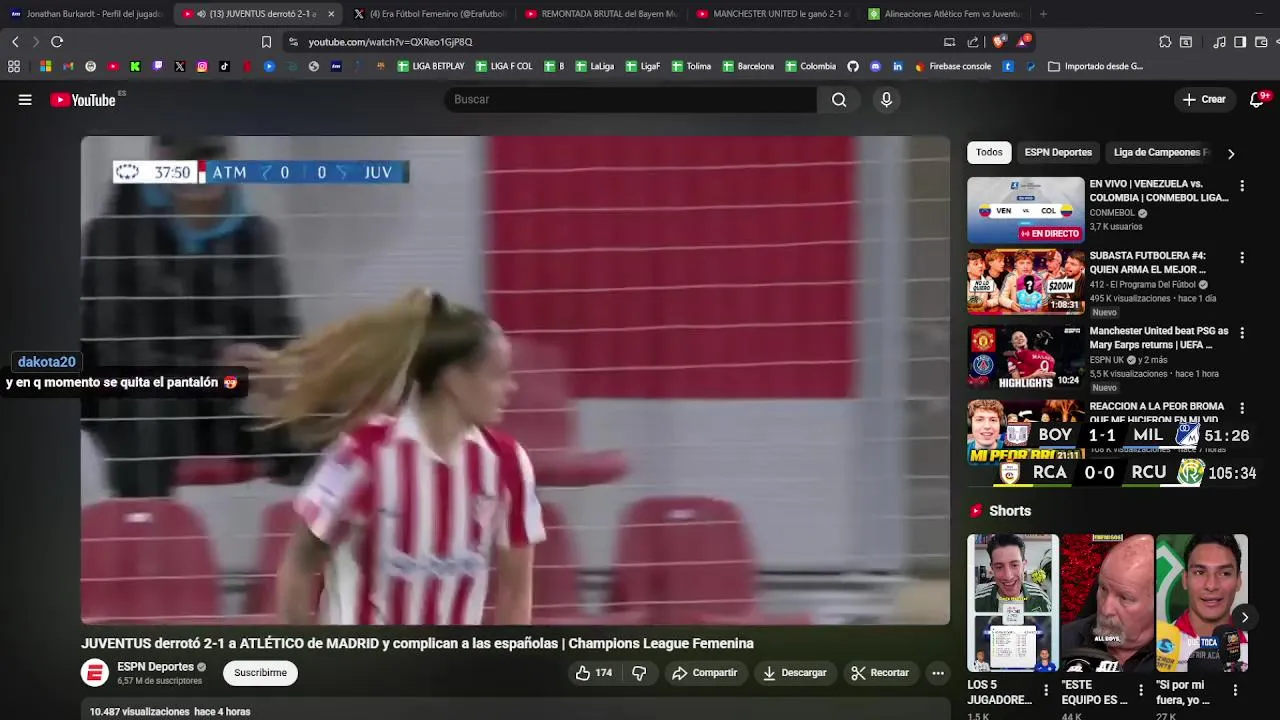Close the JUVENTUS derrotó 2-1 tab

tap(331, 14)
